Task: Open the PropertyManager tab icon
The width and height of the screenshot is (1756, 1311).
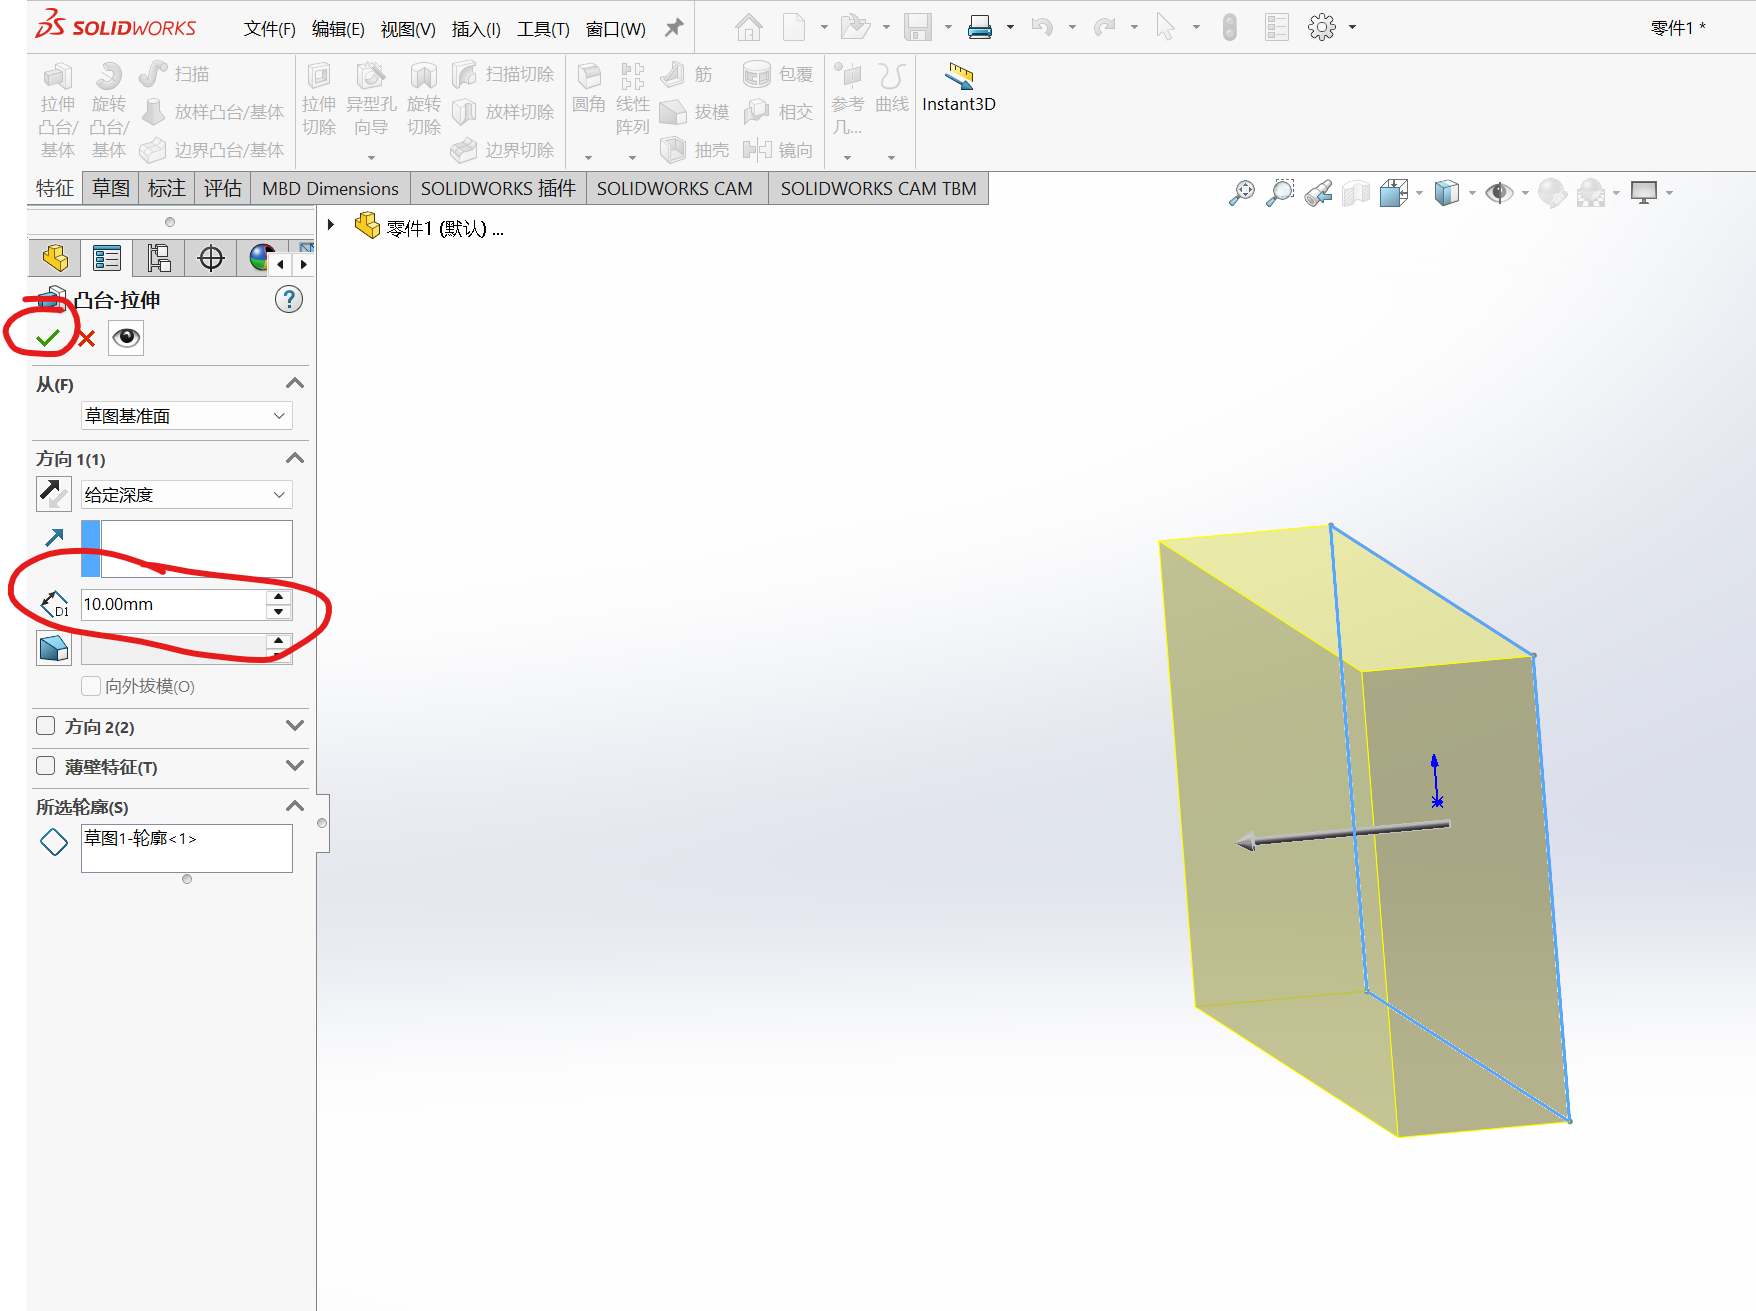Action: click(107, 258)
